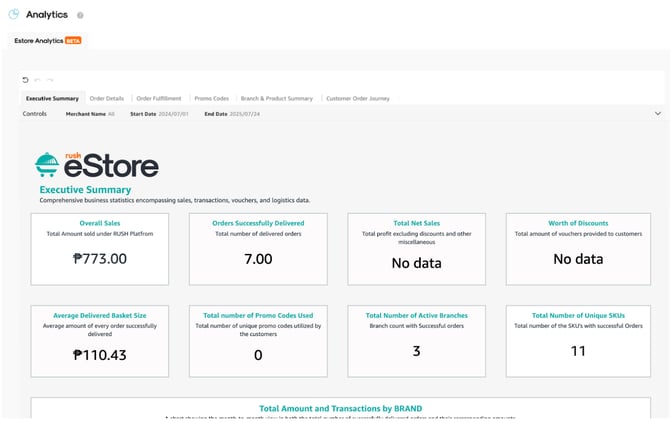The height and width of the screenshot is (422, 670).
Task: Click the Worth of Discounts title
Action: click(578, 223)
